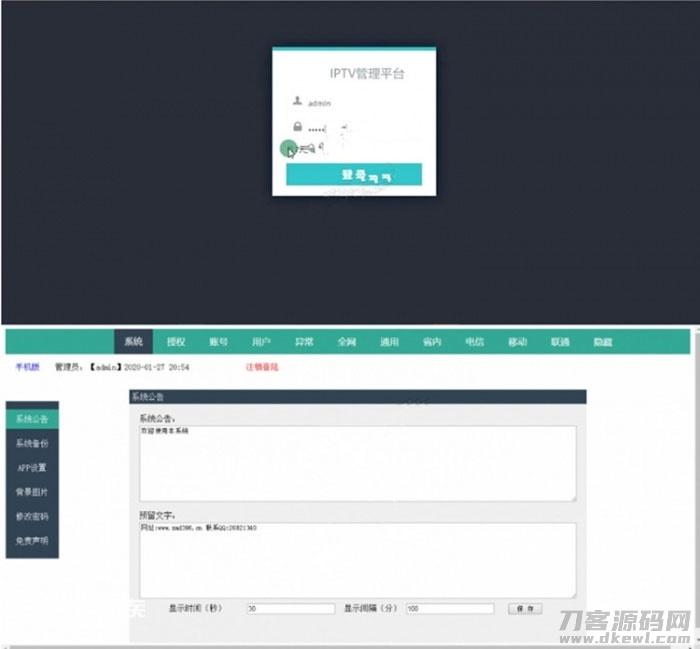The image size is (700, 649).
Task: Open 免责声明 in the left sidebar
Action: coord(32,541)
